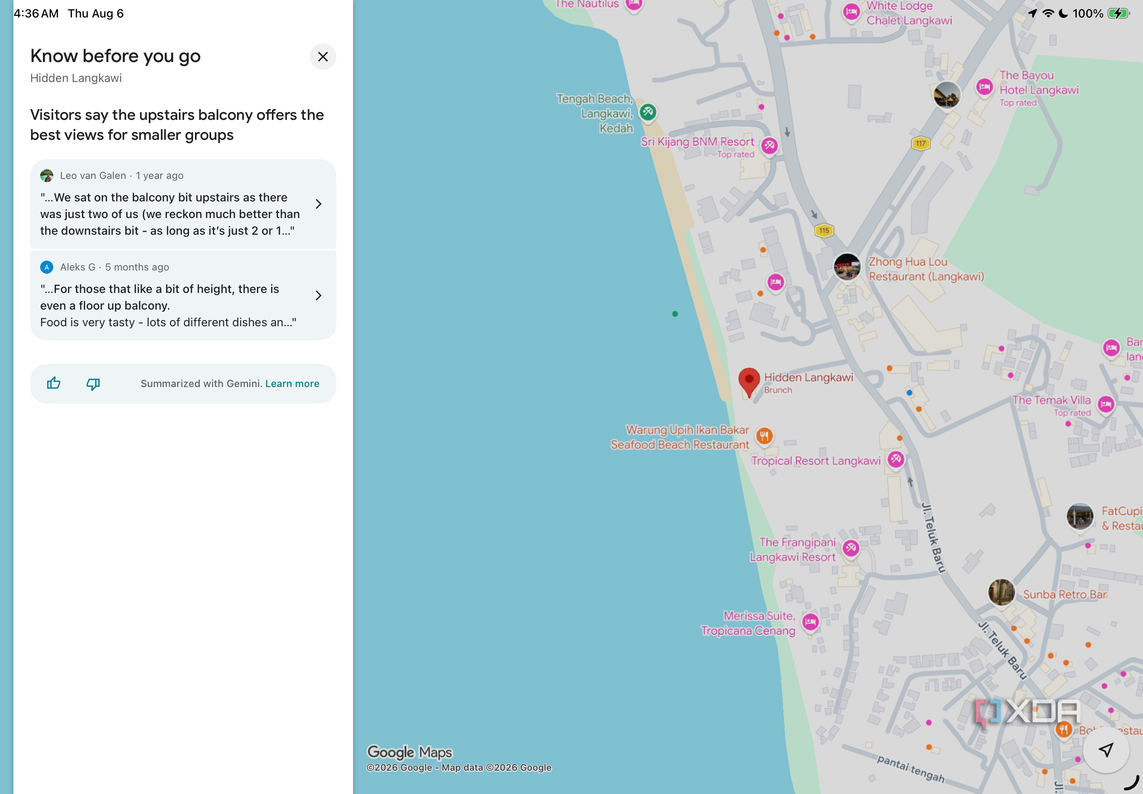Screen dimensions: 1143x794
Task: Select The Bayou Hotel Langkawi pin
Action: pyautogui.click(x=984, y=87)
